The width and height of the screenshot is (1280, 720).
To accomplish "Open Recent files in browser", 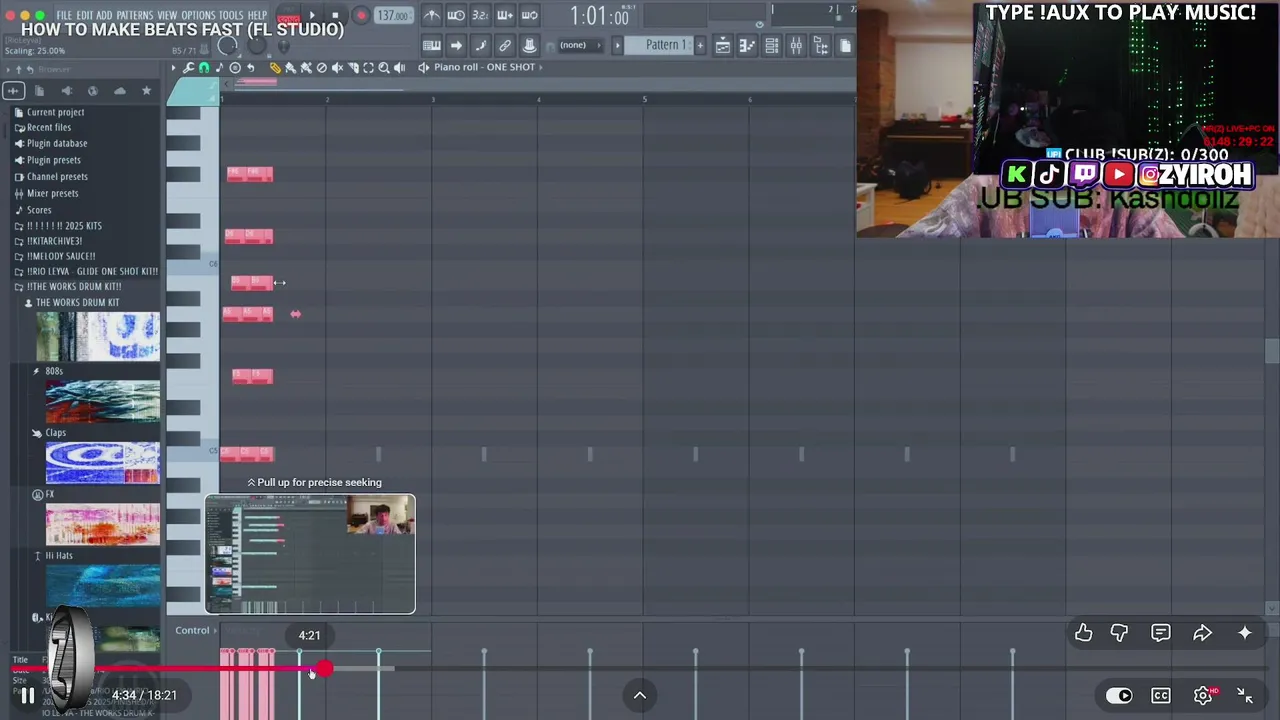I will (48, 127).
